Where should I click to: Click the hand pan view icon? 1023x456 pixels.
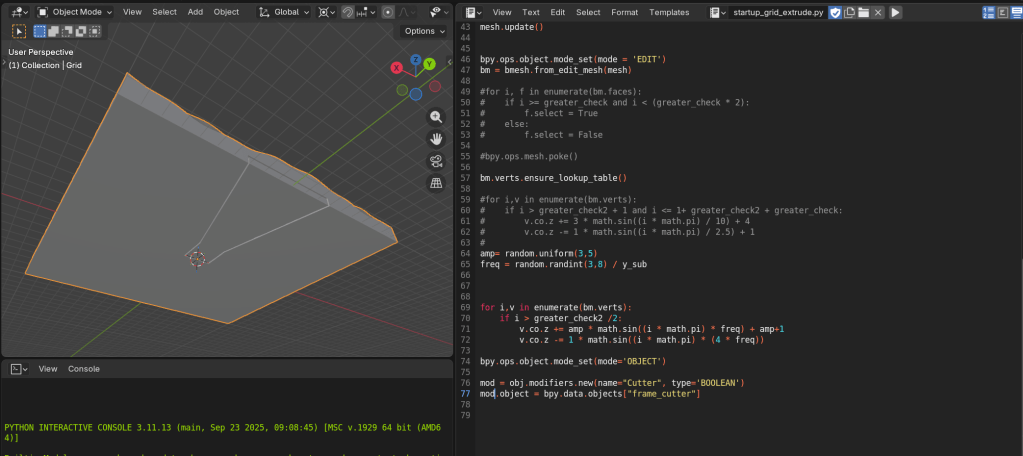[x=436, y=139]
